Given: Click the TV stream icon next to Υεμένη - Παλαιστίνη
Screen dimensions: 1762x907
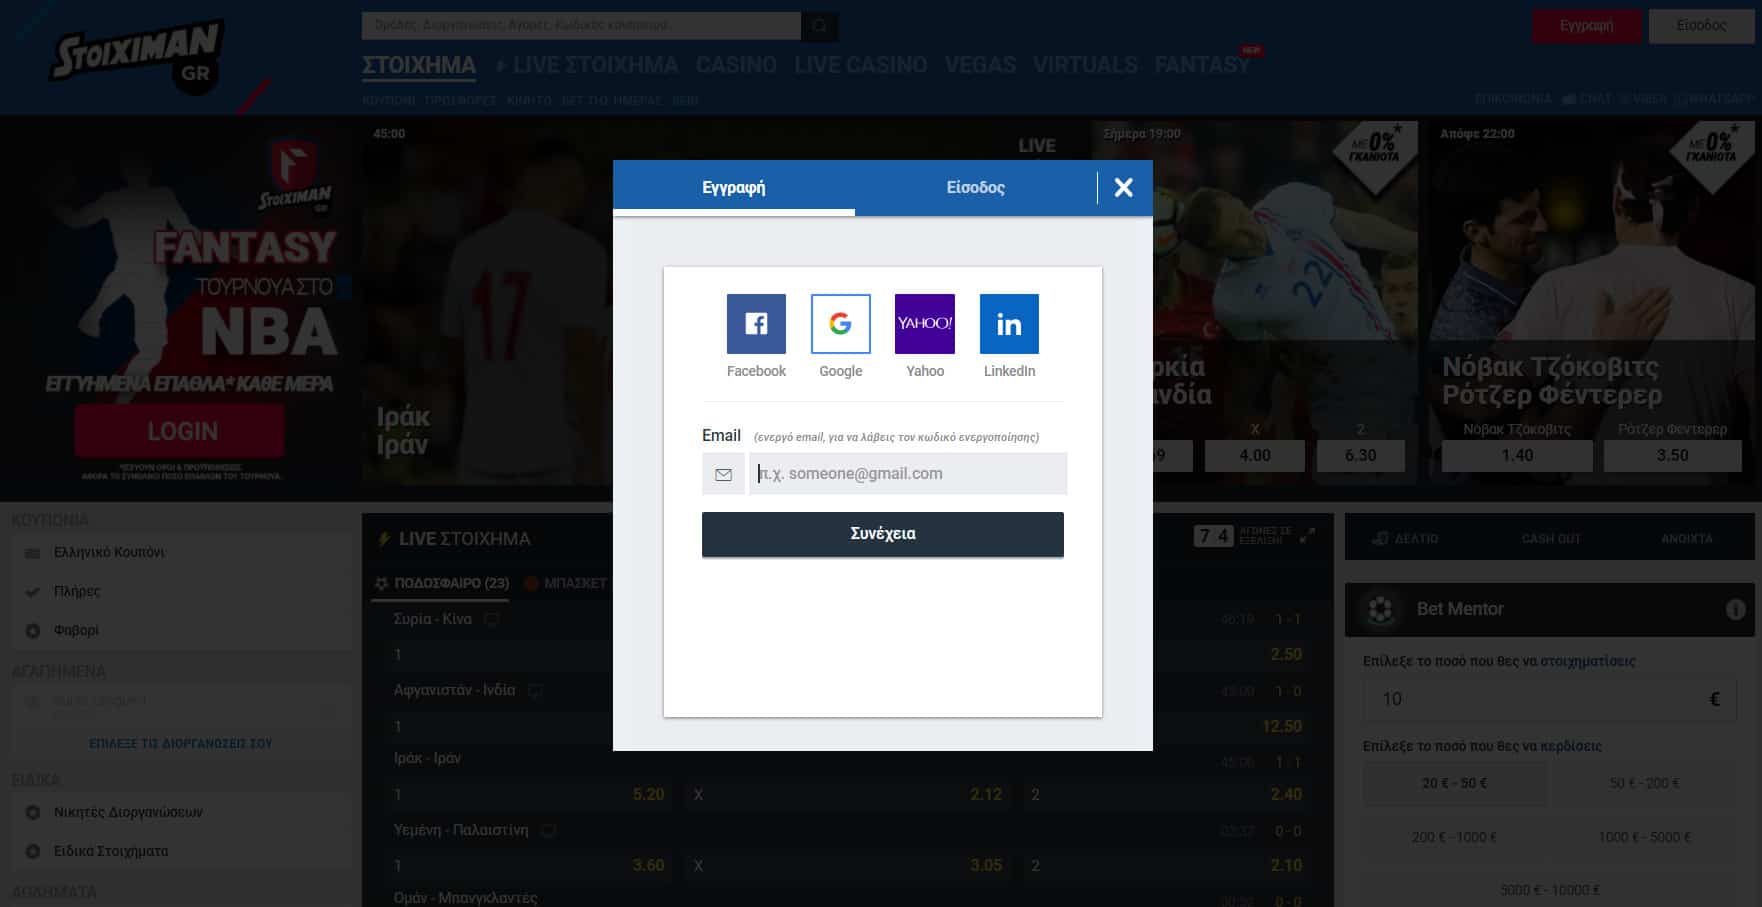Looking at the screenshot, I should pos(548,831).
